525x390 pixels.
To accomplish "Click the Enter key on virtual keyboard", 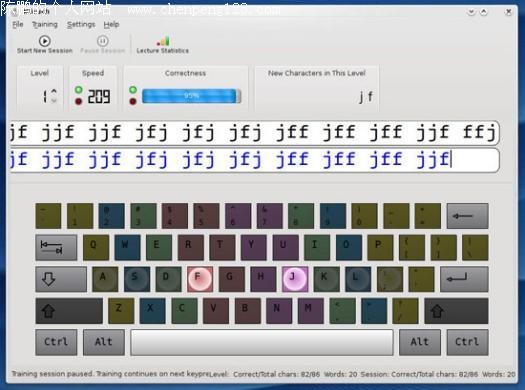I will coord(464,279).
